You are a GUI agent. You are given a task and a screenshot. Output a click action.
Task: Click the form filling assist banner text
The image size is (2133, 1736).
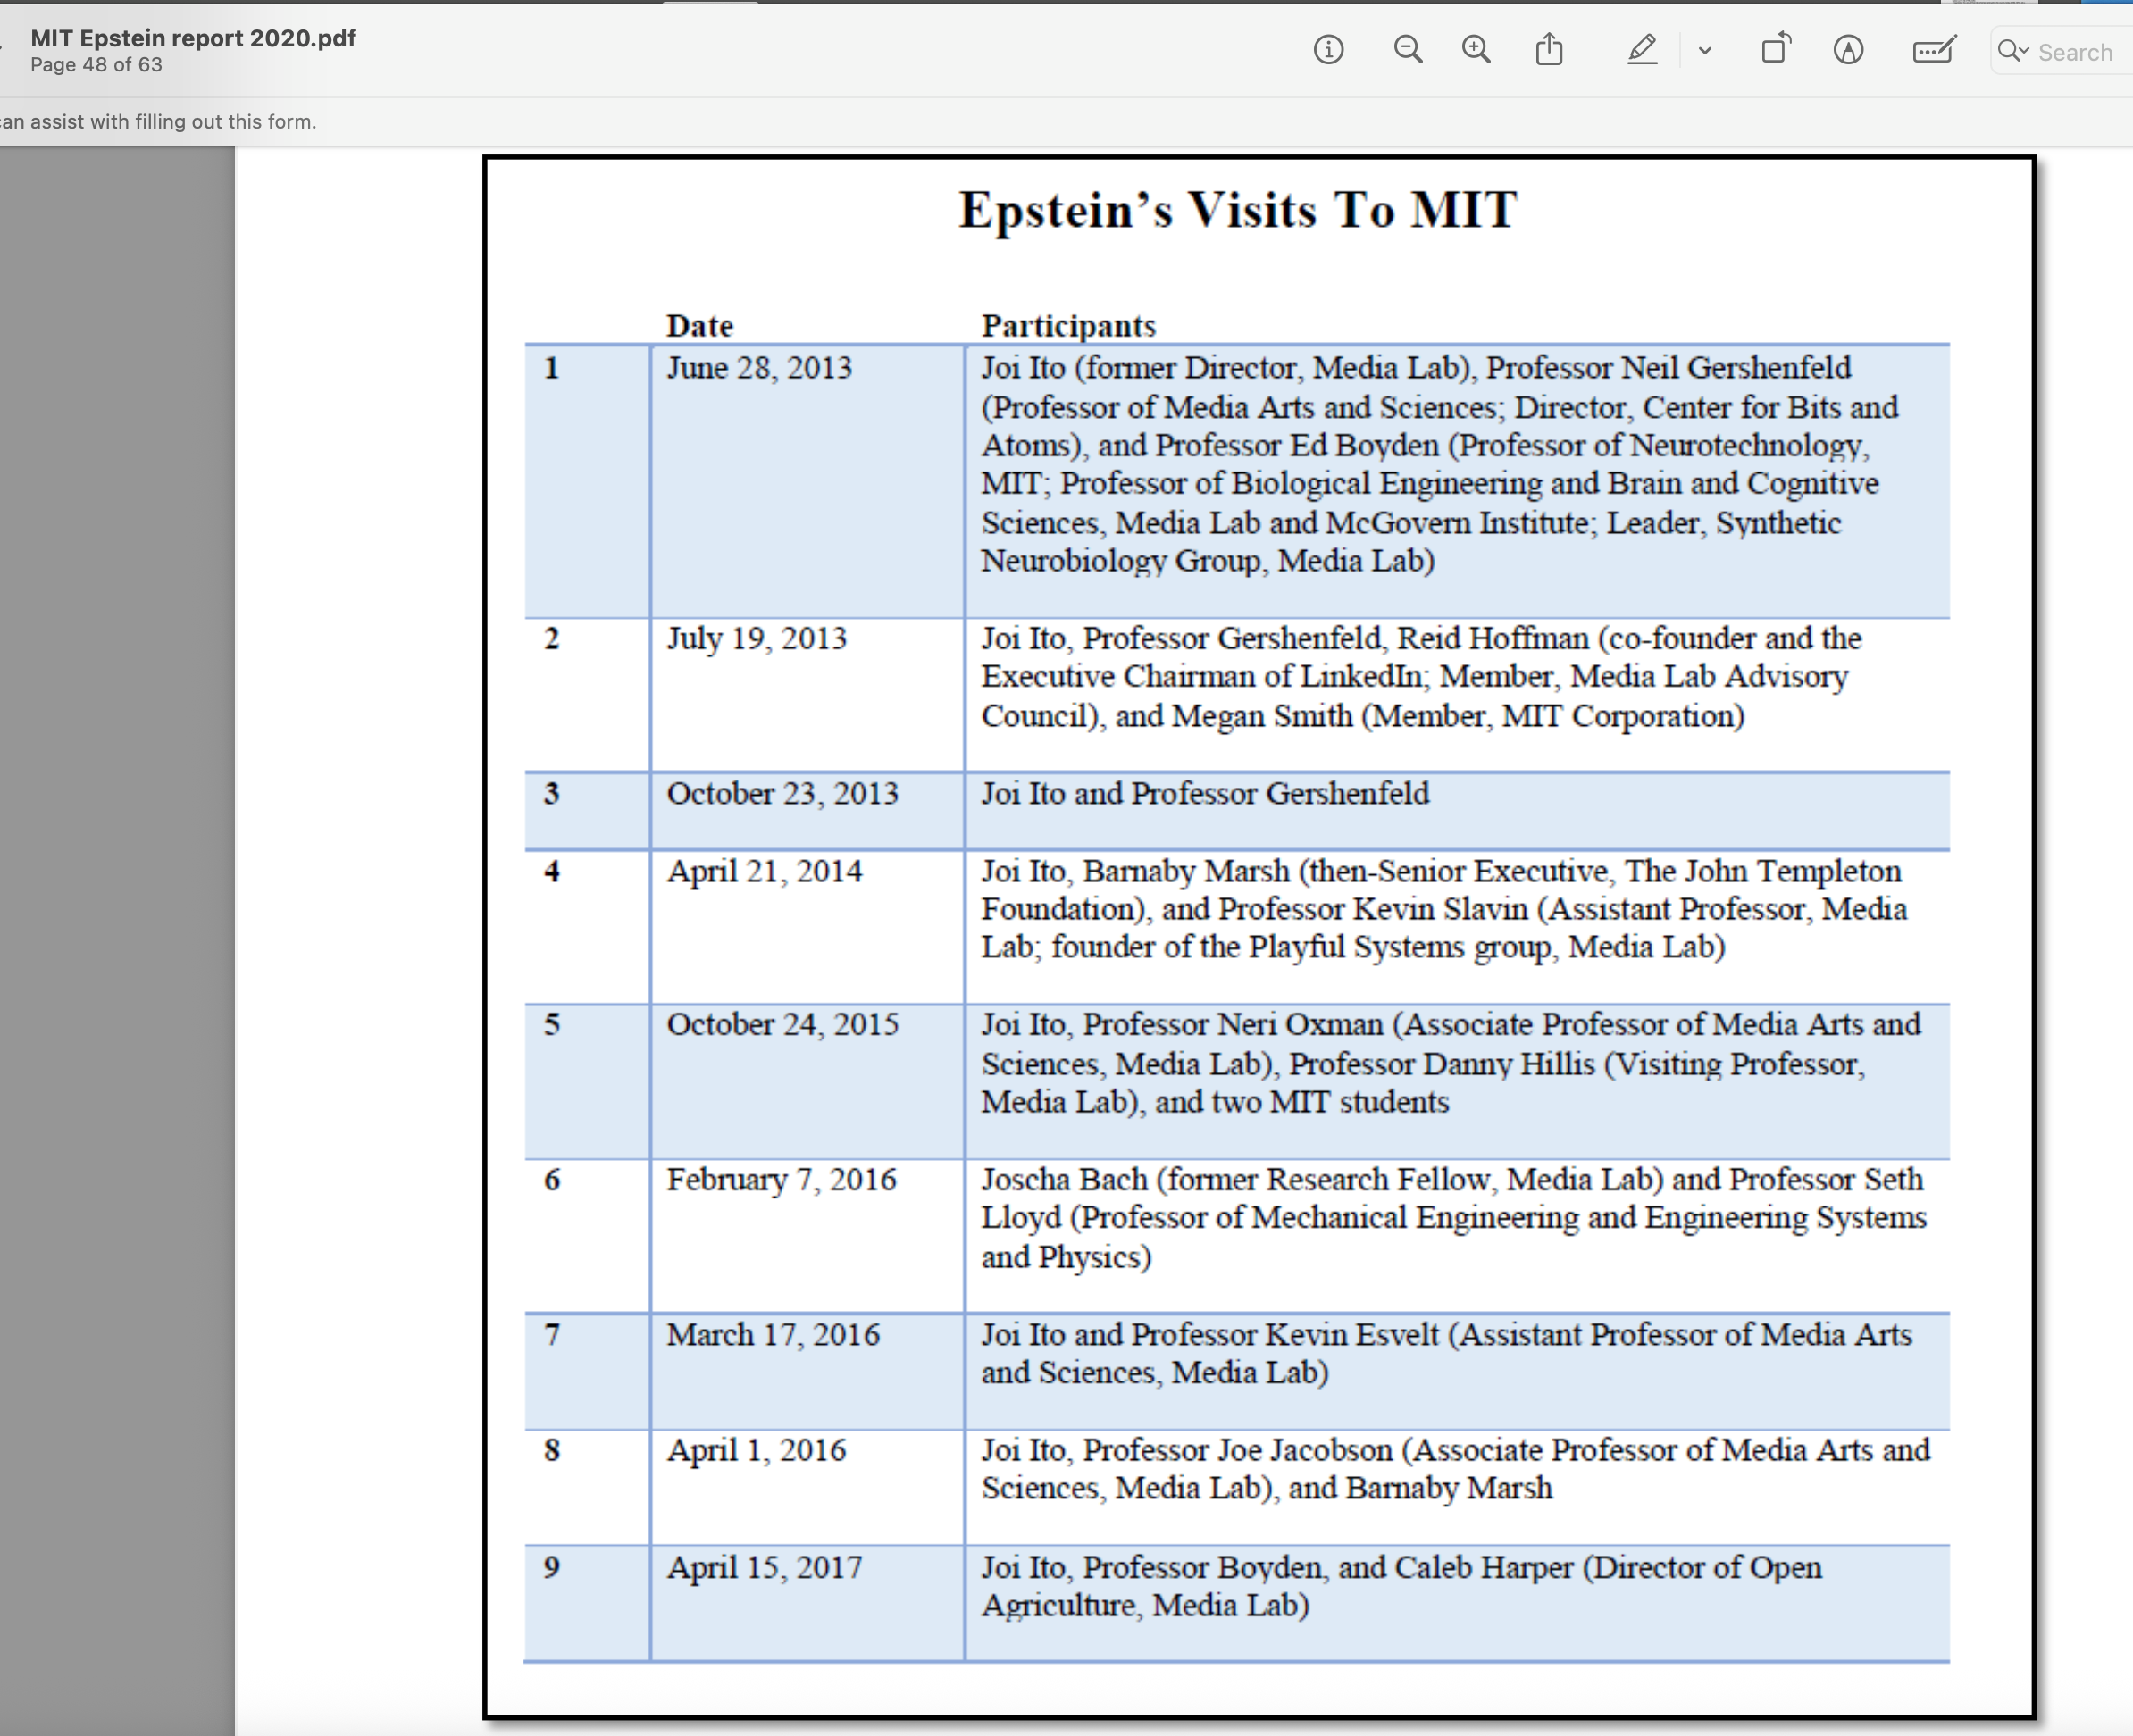(x=158, y=122)
